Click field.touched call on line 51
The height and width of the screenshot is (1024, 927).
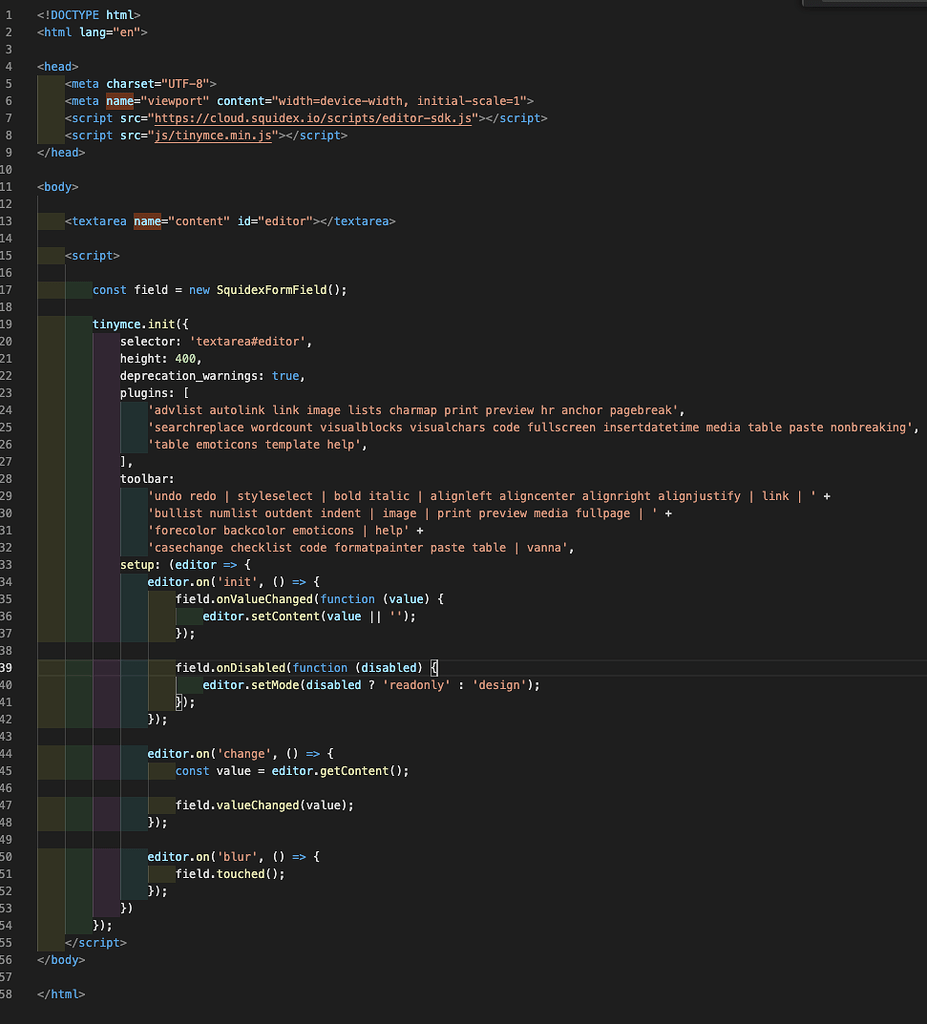[x=219, y=873]
